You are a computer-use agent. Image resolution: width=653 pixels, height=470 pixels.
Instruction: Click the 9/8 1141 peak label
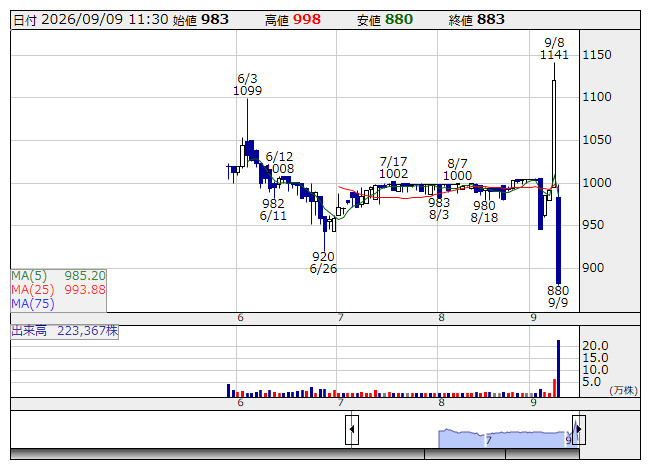pos(554,49)
